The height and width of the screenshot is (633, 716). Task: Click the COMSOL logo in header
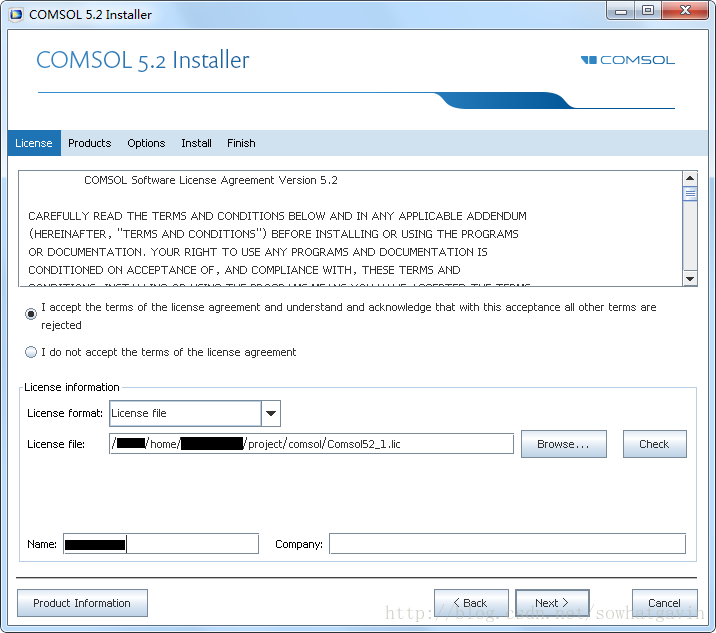coord(627,60)
